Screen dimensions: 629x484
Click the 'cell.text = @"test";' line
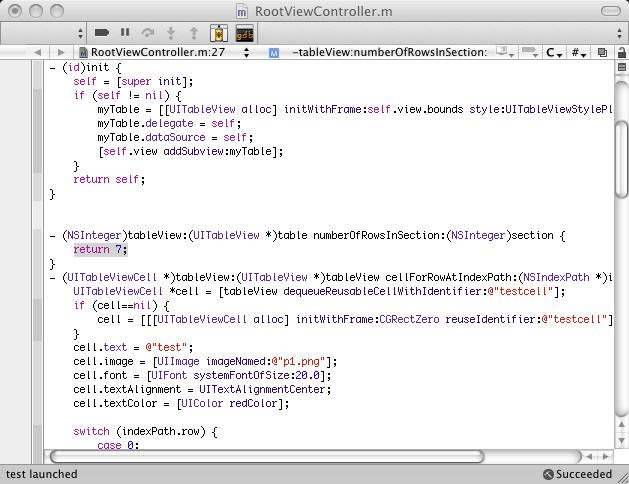point(133,347)
